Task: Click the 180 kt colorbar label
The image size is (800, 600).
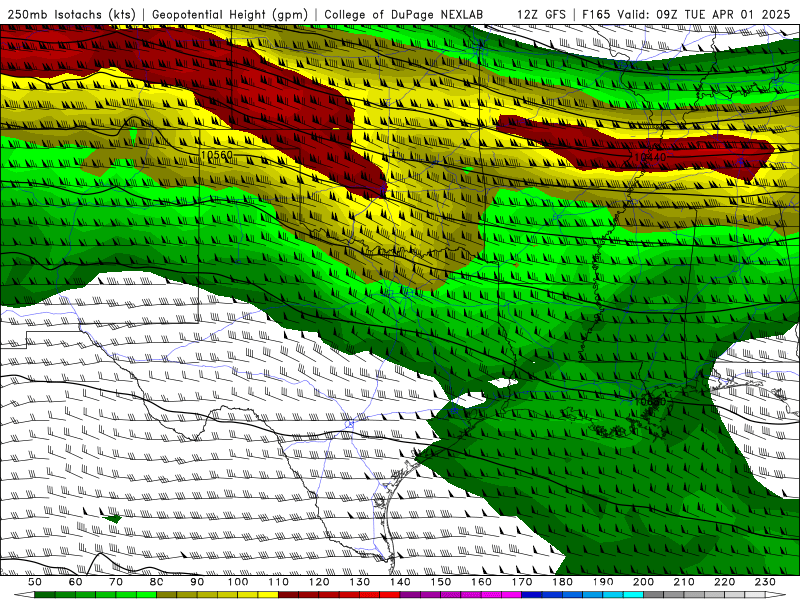Action: click(562, 582)
